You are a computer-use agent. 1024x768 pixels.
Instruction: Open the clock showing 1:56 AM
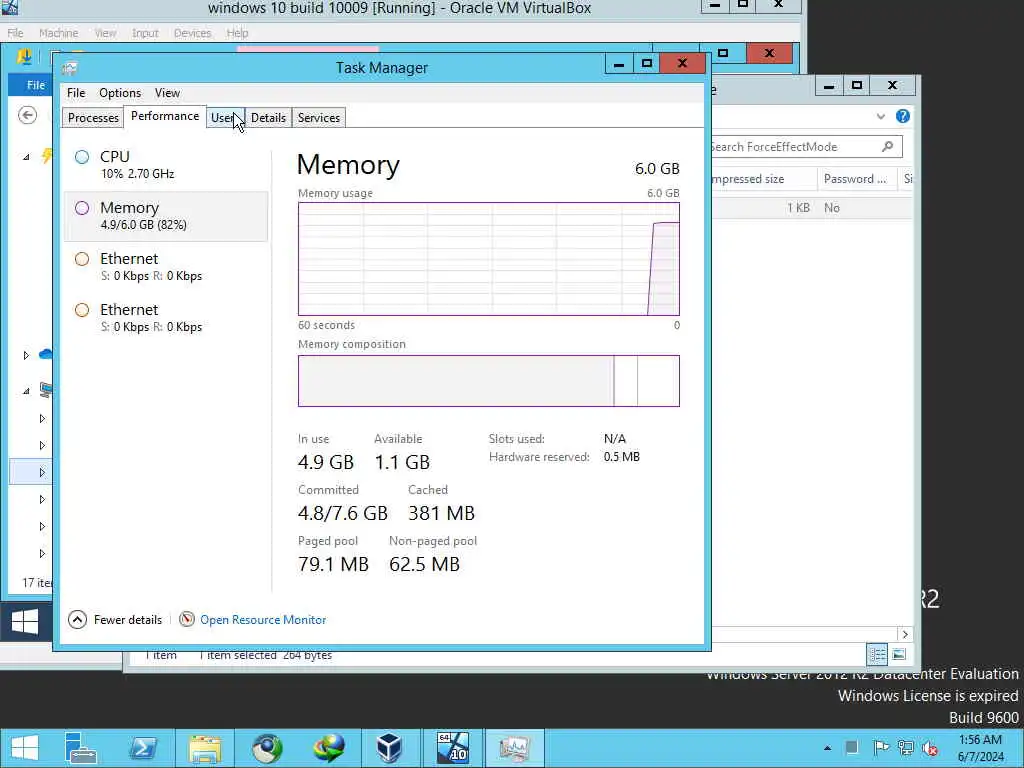[x=980, y=748]
